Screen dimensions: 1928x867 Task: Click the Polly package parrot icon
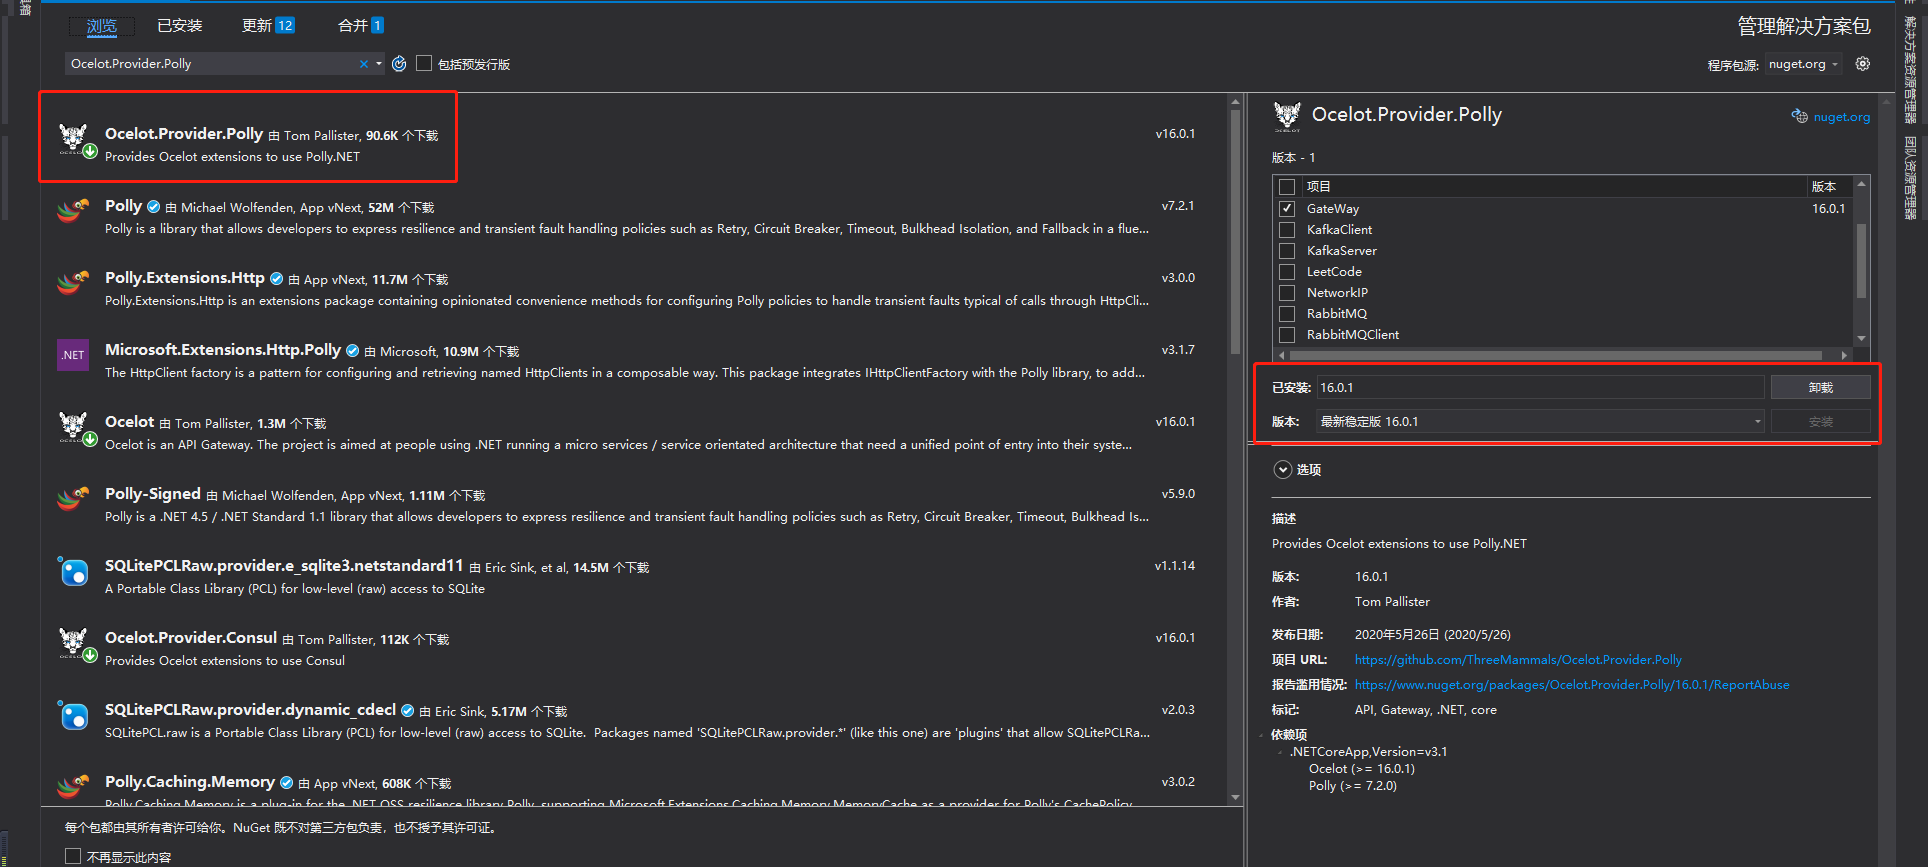pyautogui.click(x=73, y=211)
